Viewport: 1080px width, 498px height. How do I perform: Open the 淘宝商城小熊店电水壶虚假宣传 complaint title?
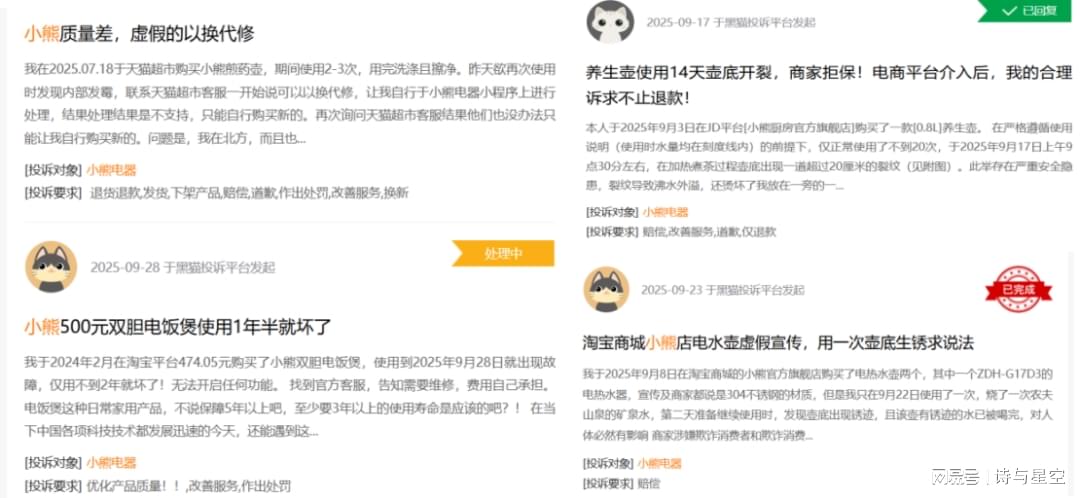778,342
